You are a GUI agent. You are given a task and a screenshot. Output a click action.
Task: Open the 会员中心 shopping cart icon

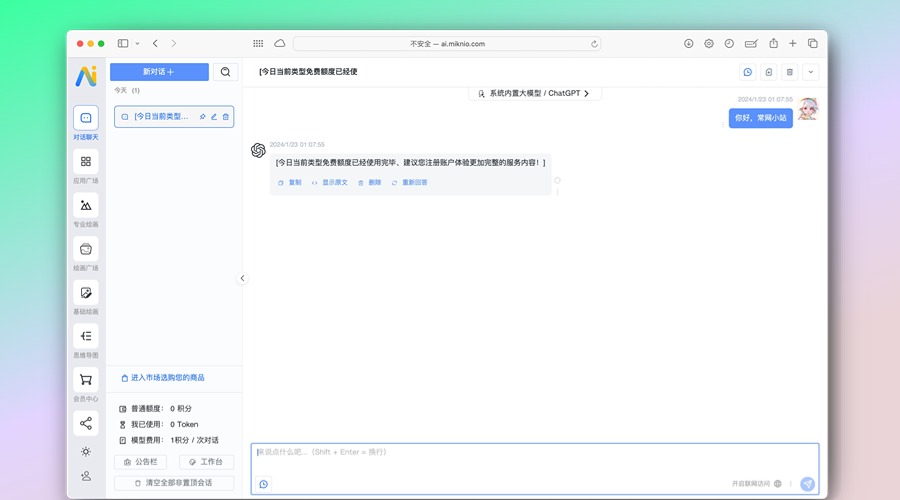[86, 380]
